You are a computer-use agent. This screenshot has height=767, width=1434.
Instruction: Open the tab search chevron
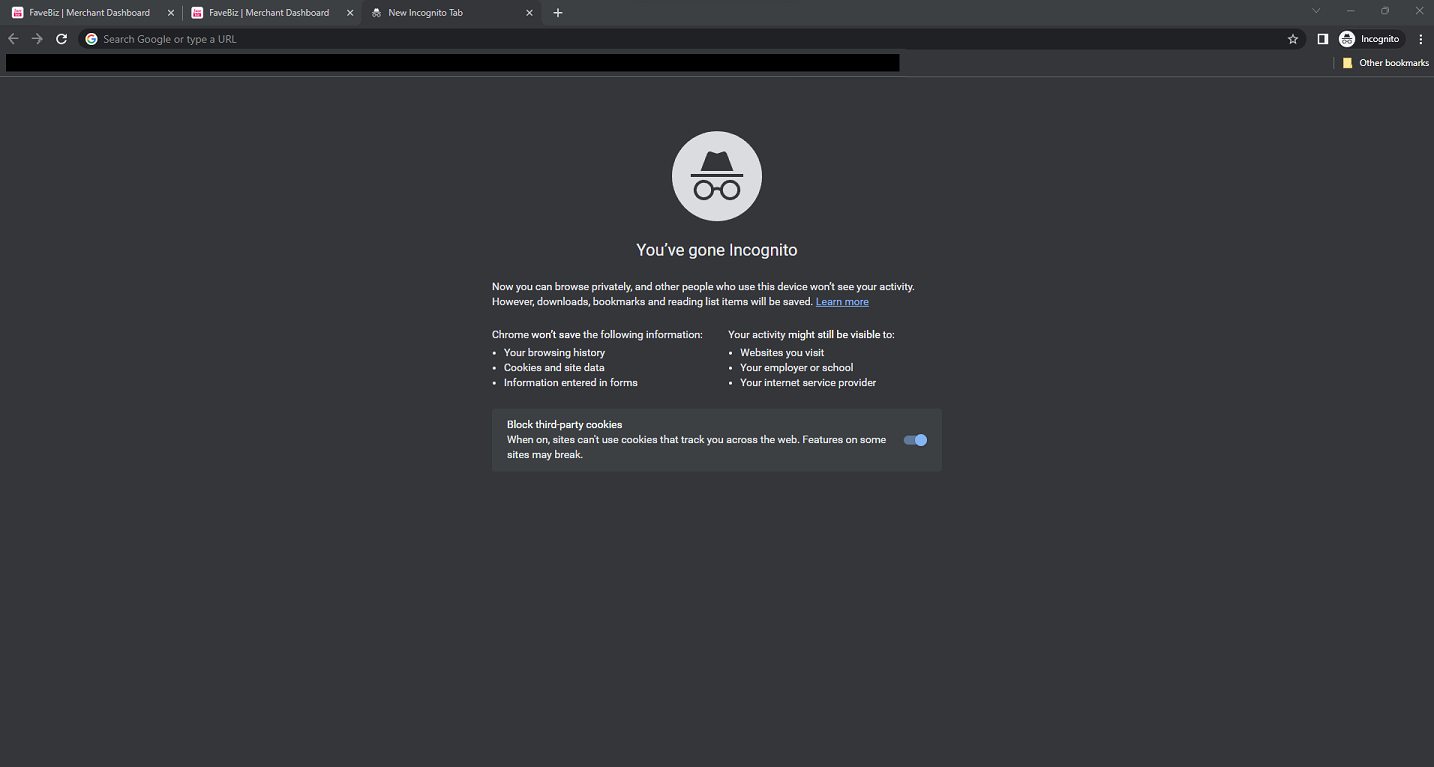[x=1316, y=11]
